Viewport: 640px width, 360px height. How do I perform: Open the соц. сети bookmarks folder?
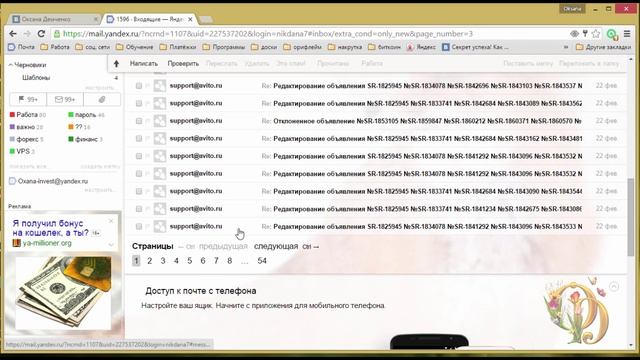click(x=93, y=47)
